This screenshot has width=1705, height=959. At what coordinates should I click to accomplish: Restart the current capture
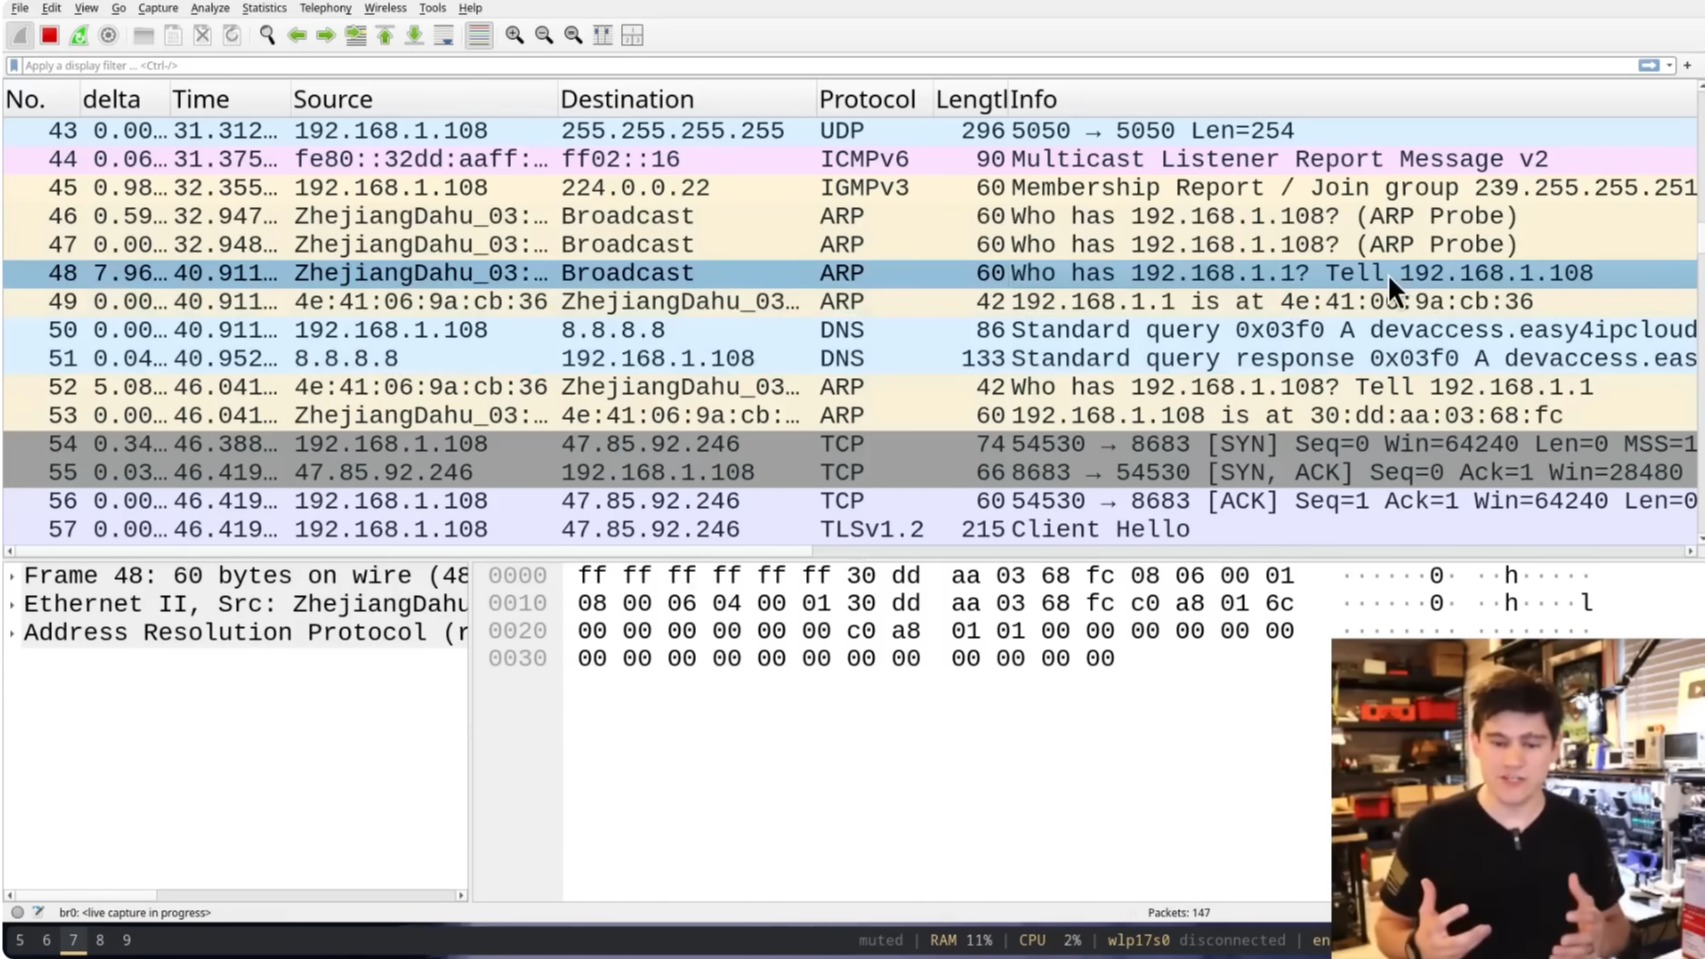(79, 35)
